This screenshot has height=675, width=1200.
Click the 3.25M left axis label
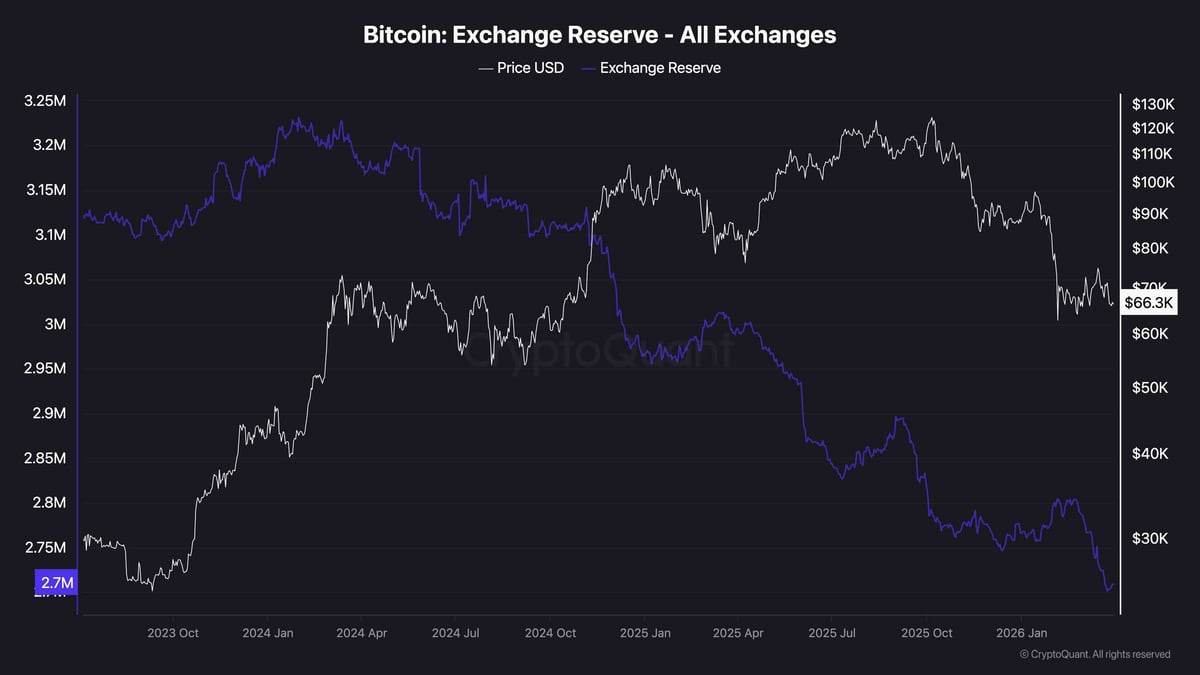coord(45,101)
